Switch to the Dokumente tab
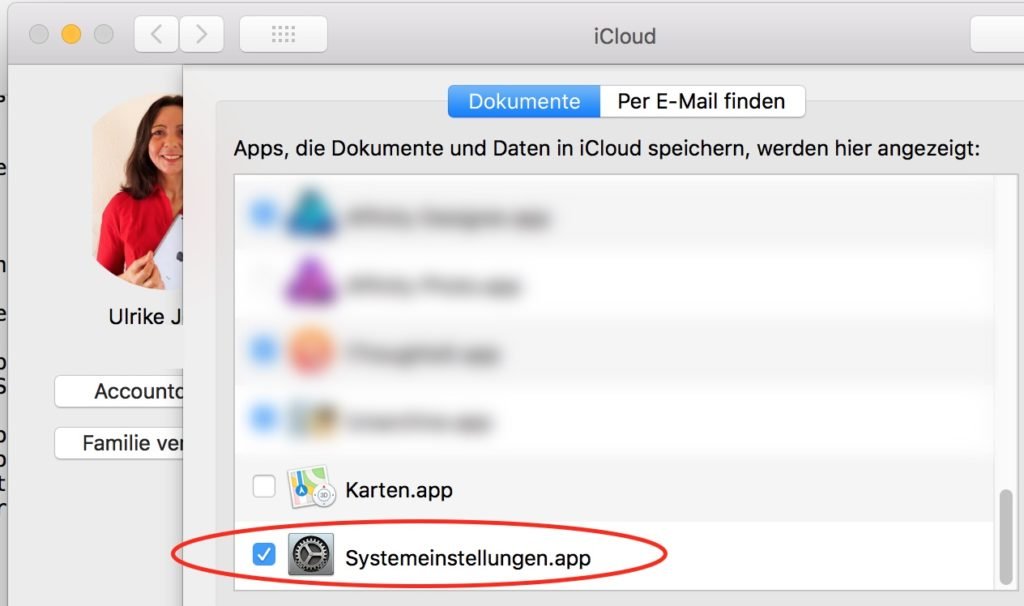1024x606 pixels. (x=524, y=101)
